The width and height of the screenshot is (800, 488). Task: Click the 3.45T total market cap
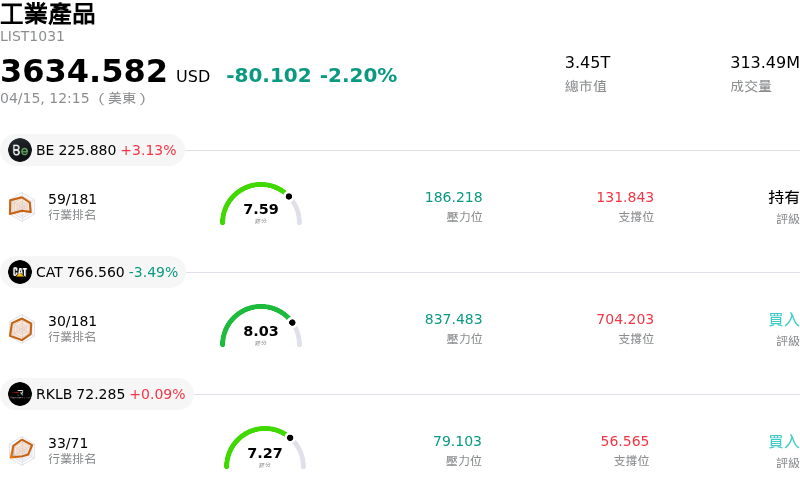click(x=588, y=62)
